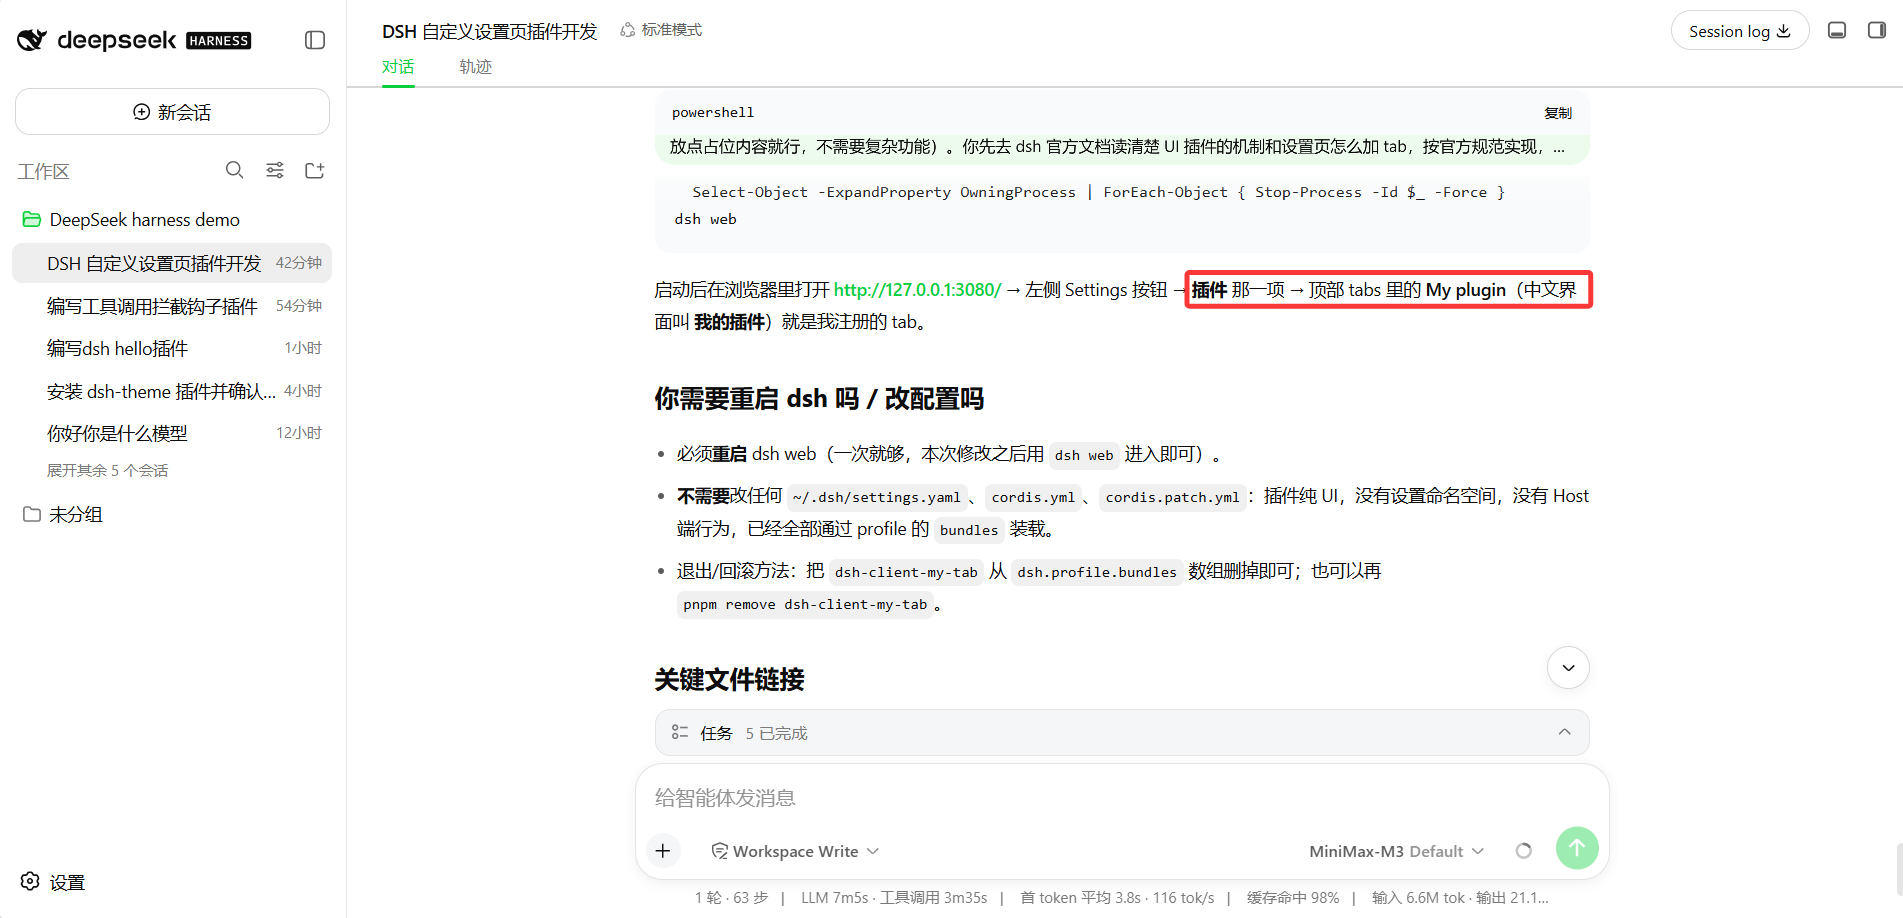1903x918 pixels.
Task: Select the 对话 tab
Action: [x=398, y=66]
